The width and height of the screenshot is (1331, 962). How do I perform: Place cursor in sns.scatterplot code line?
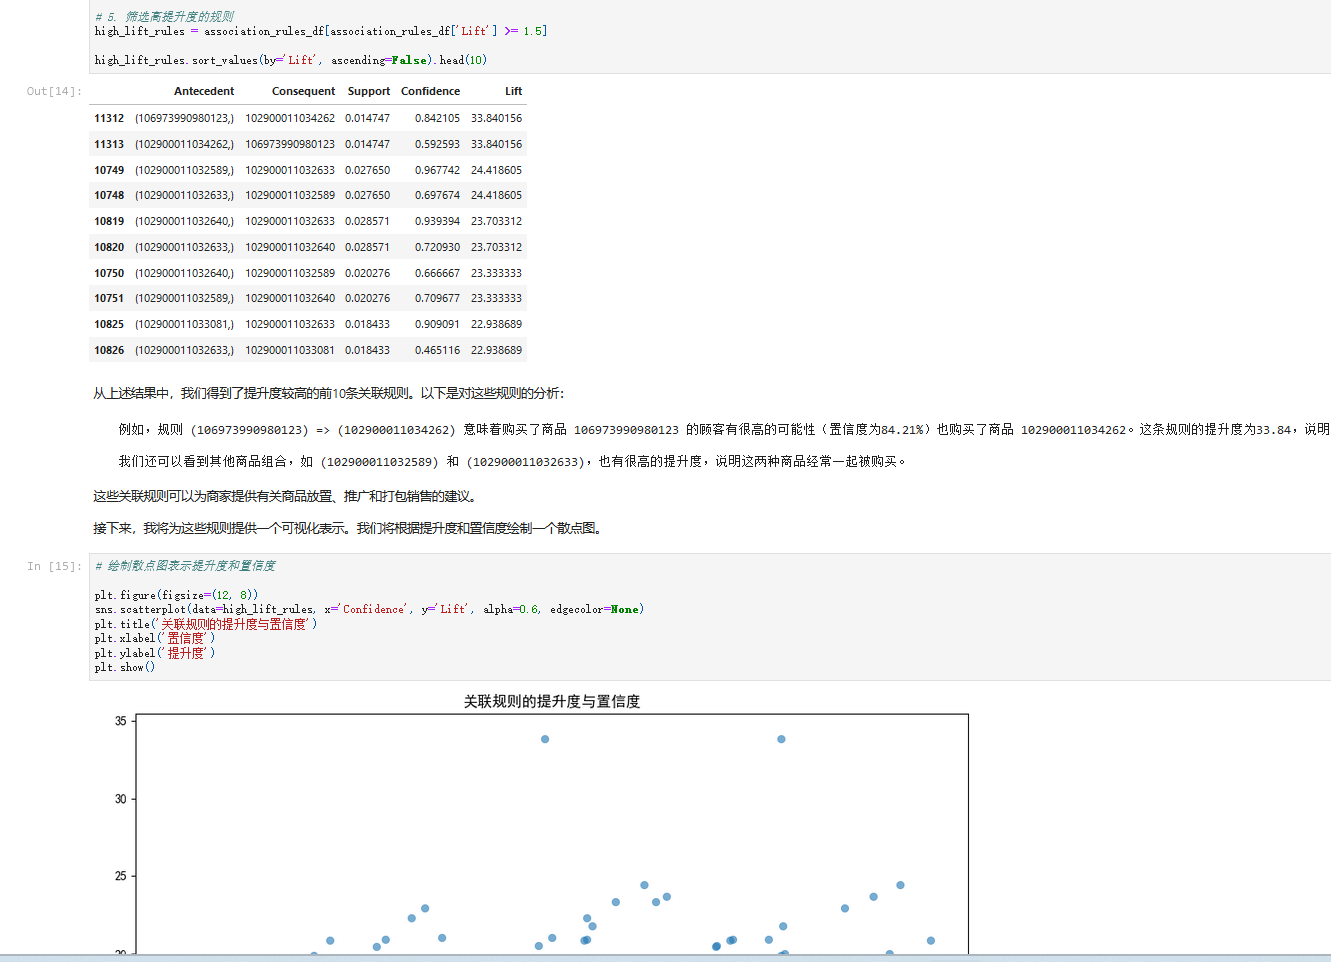(369, 609)
